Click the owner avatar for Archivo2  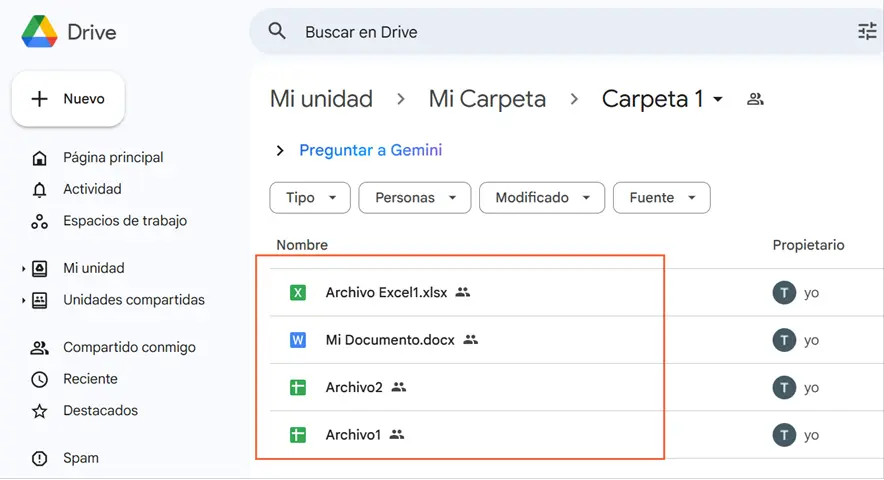pyautogui.click(x=784, y=387)
